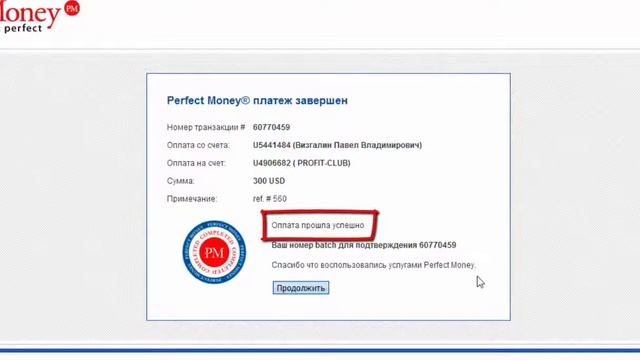Click the Примечание label
The image size is (640, 360).
(x=192, y=199)
